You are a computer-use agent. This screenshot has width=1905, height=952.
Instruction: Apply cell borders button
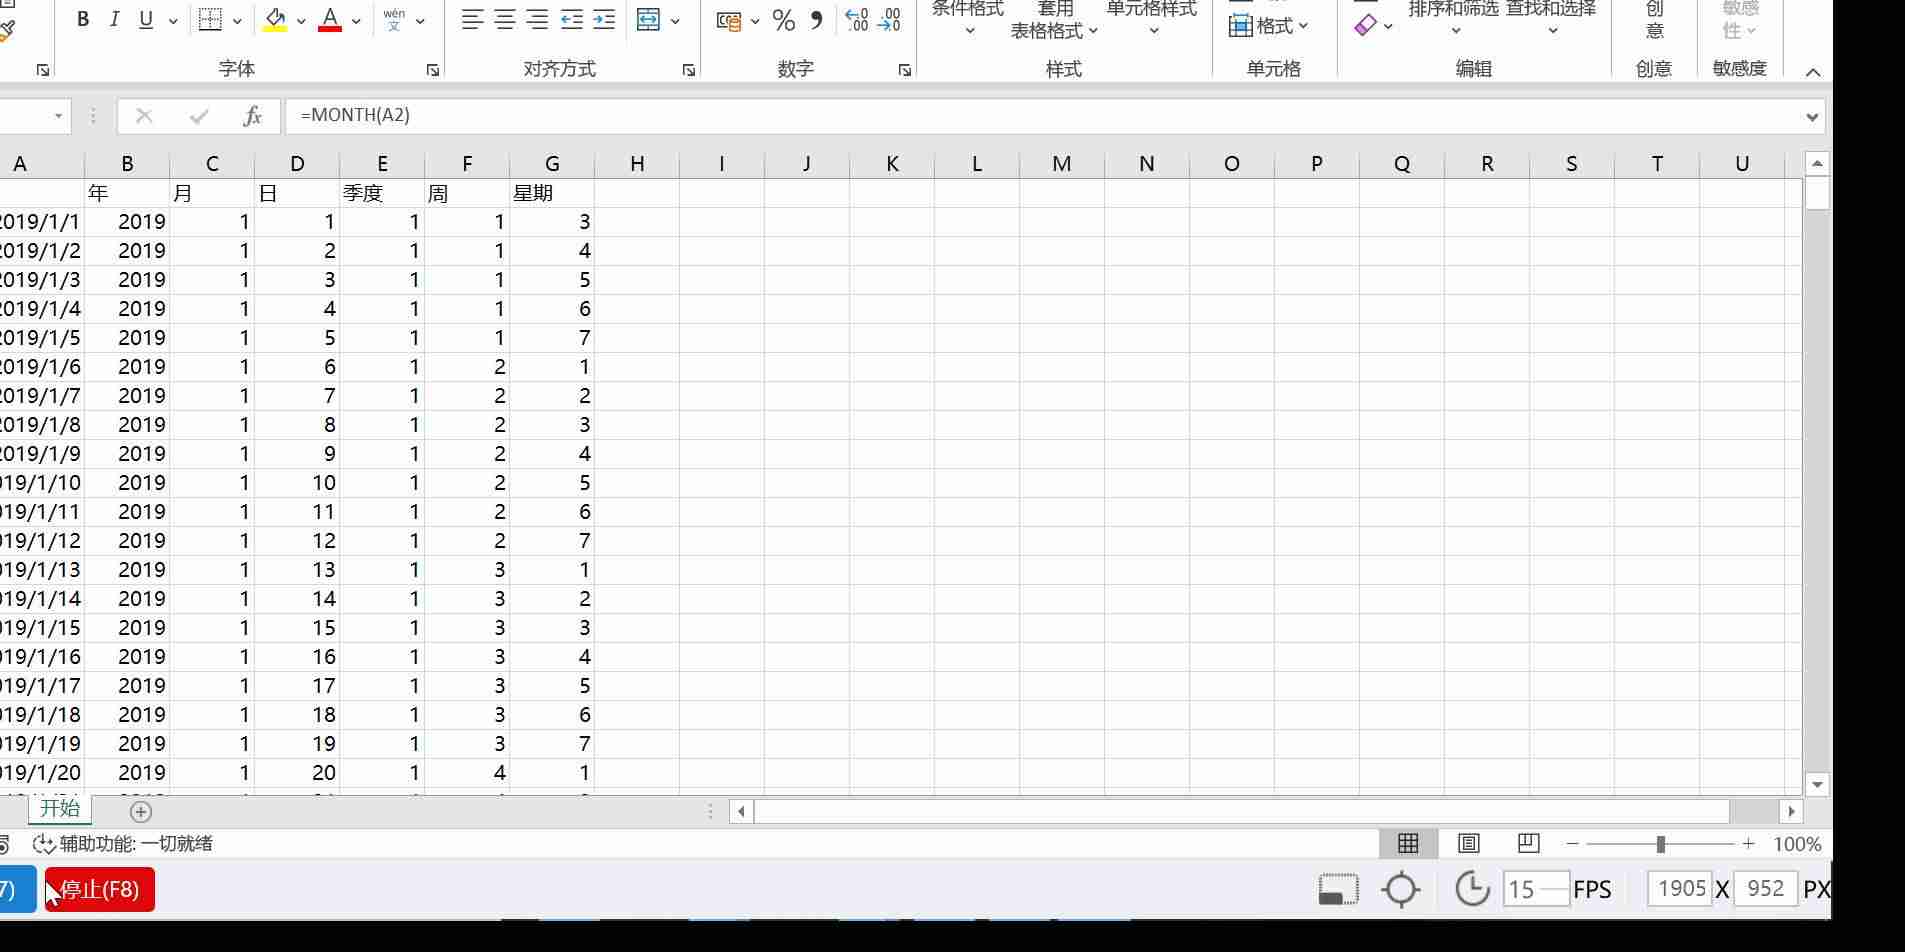coord(210,20)
